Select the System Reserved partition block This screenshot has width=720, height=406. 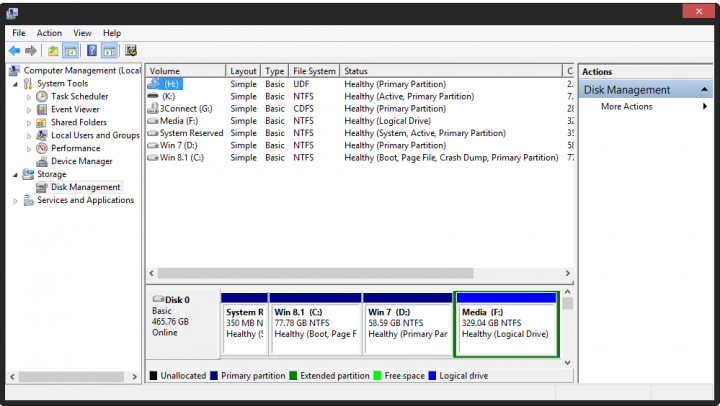[x=244, y=323]
